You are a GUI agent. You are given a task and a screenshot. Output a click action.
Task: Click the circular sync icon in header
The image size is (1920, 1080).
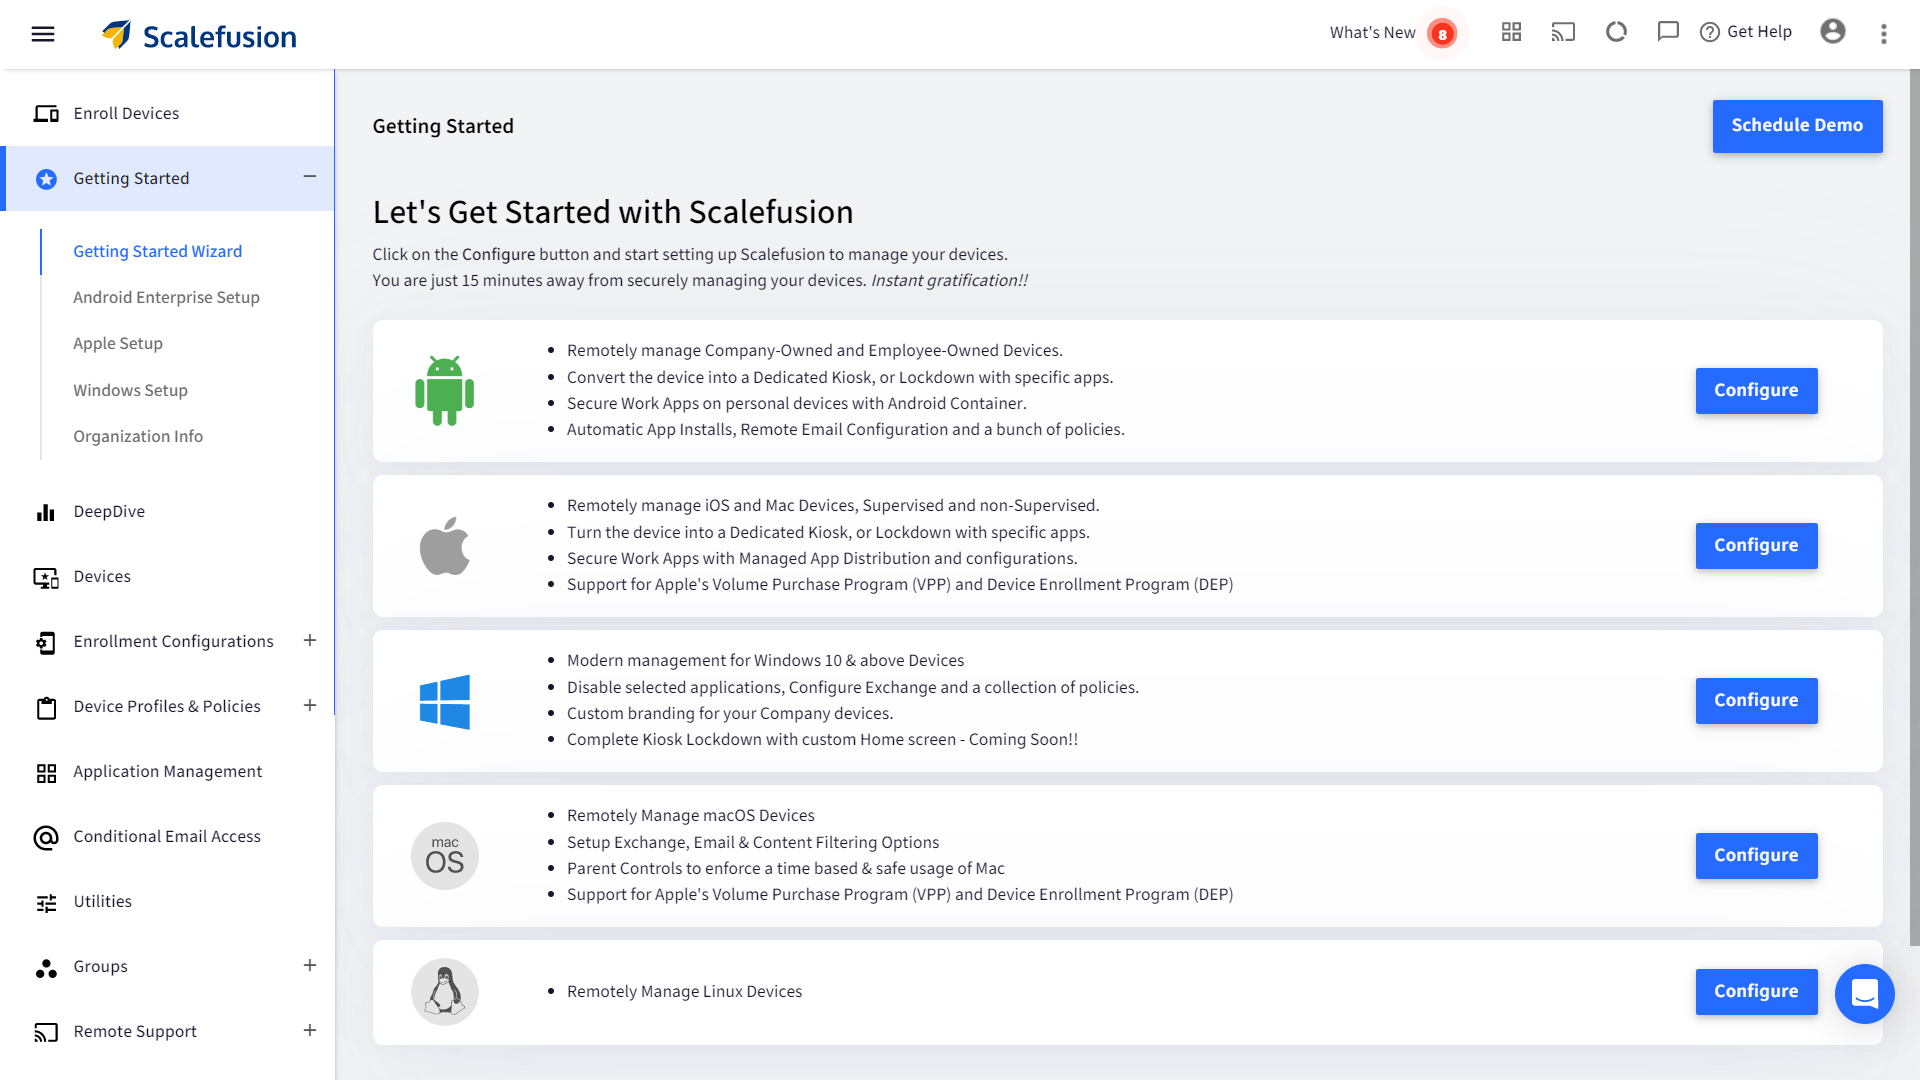pyautogui.click(x=1616, y=32)
